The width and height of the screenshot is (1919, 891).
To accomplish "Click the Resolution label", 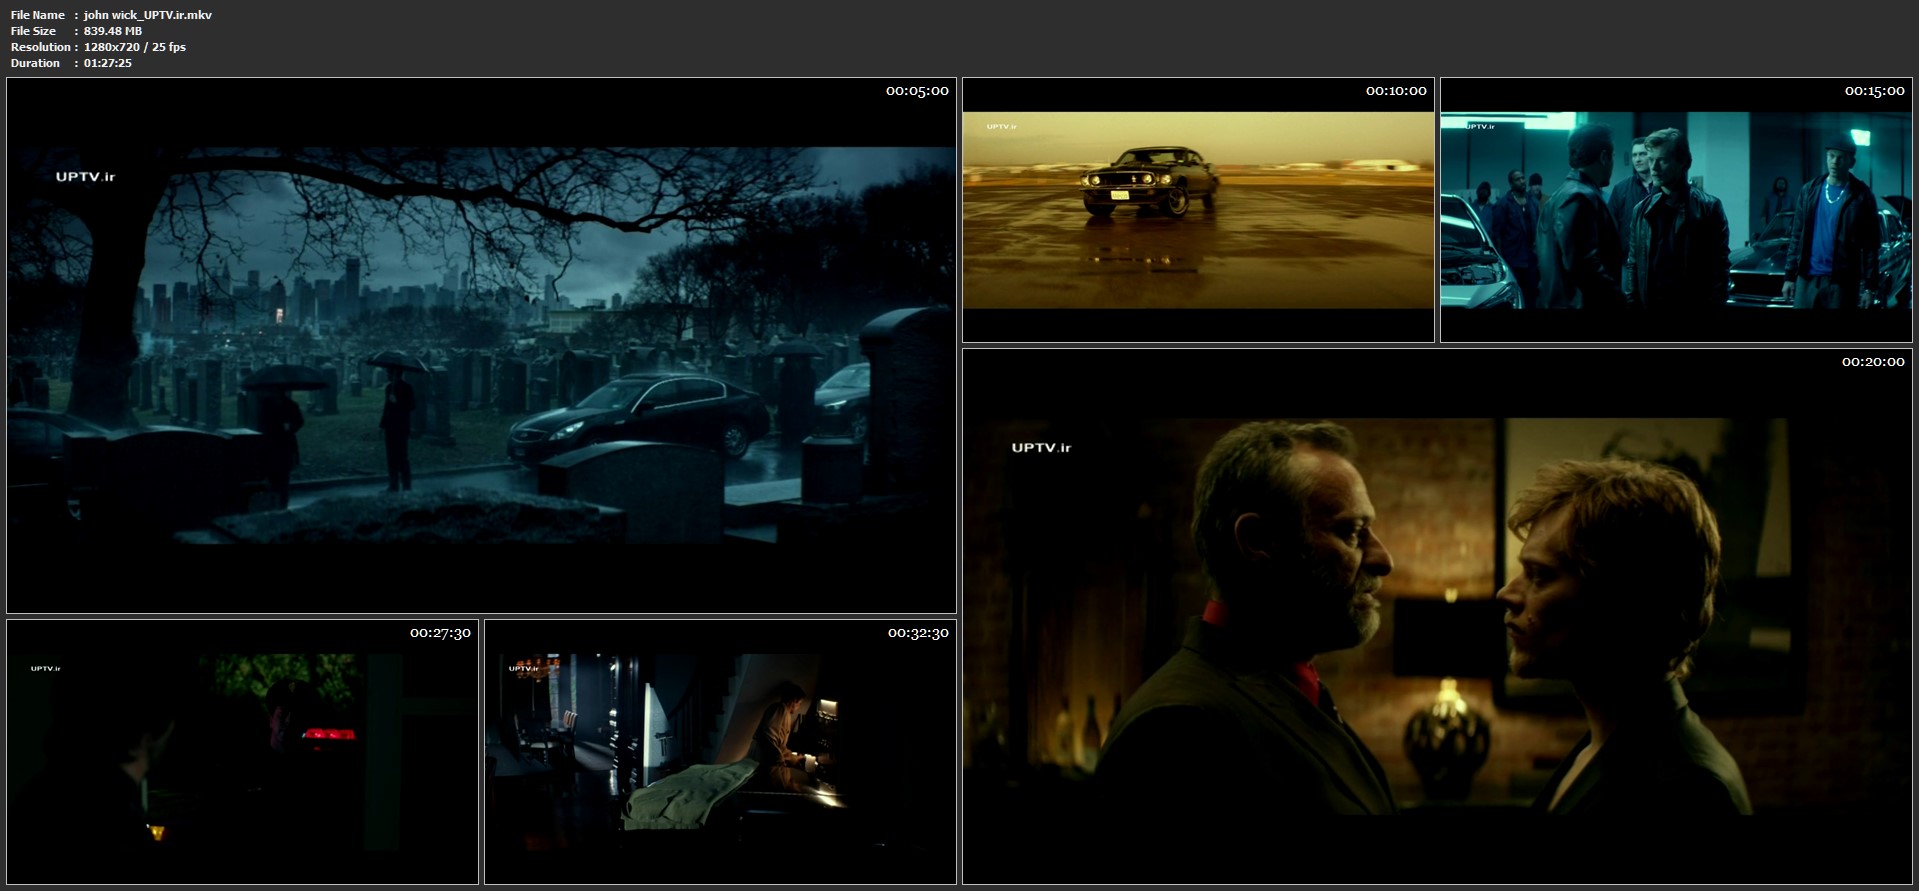I will click(41, 47).
